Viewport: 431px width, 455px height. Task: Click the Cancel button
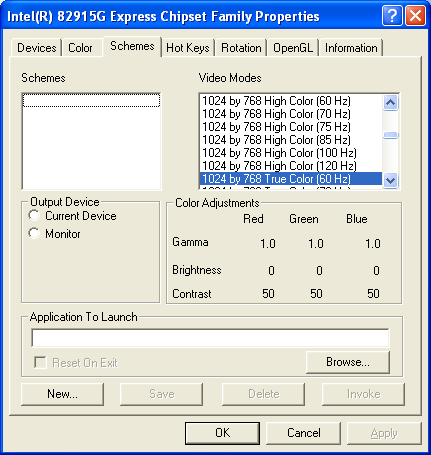click(303, 433)
